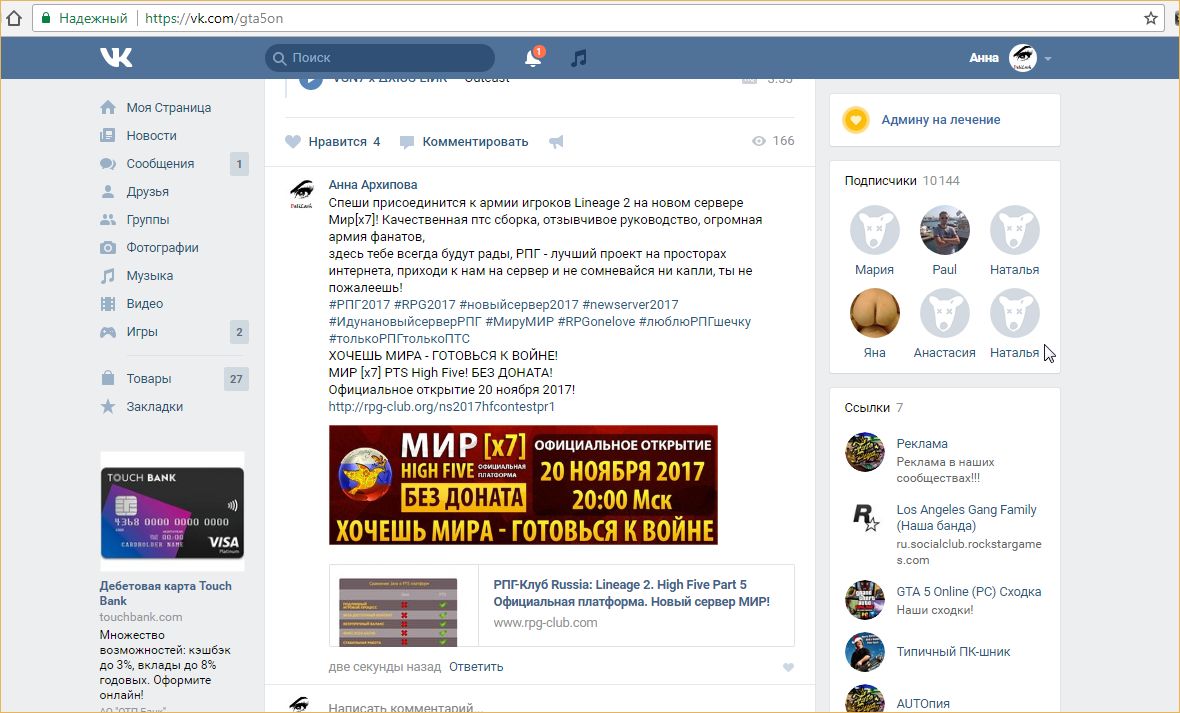Open rpg-club.org/ns2017hfcontestpr1 link

442,407
